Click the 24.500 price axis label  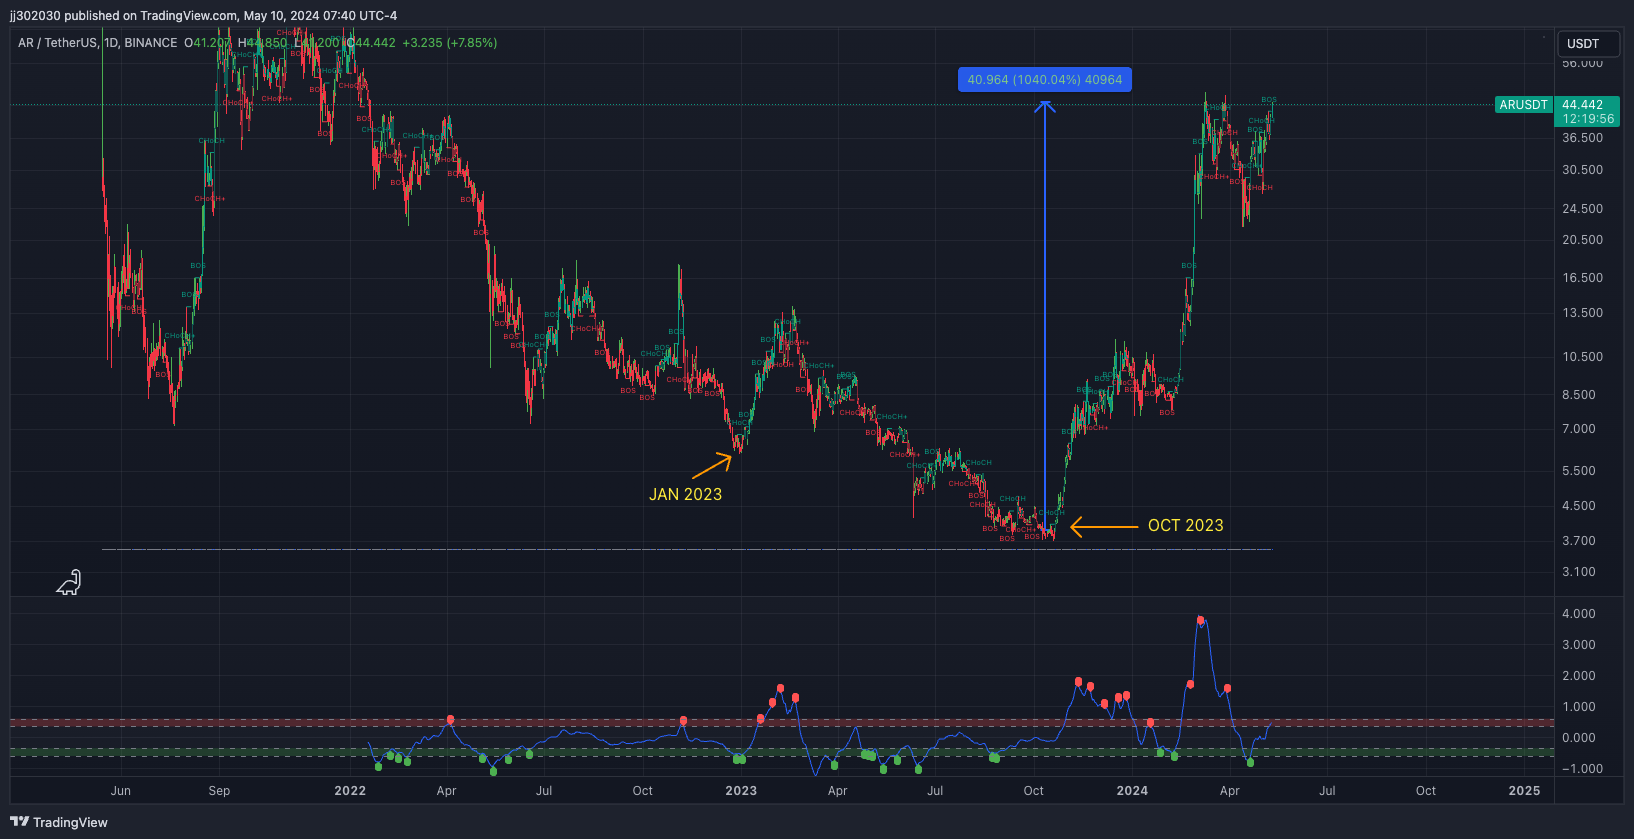coord(1582,209)
